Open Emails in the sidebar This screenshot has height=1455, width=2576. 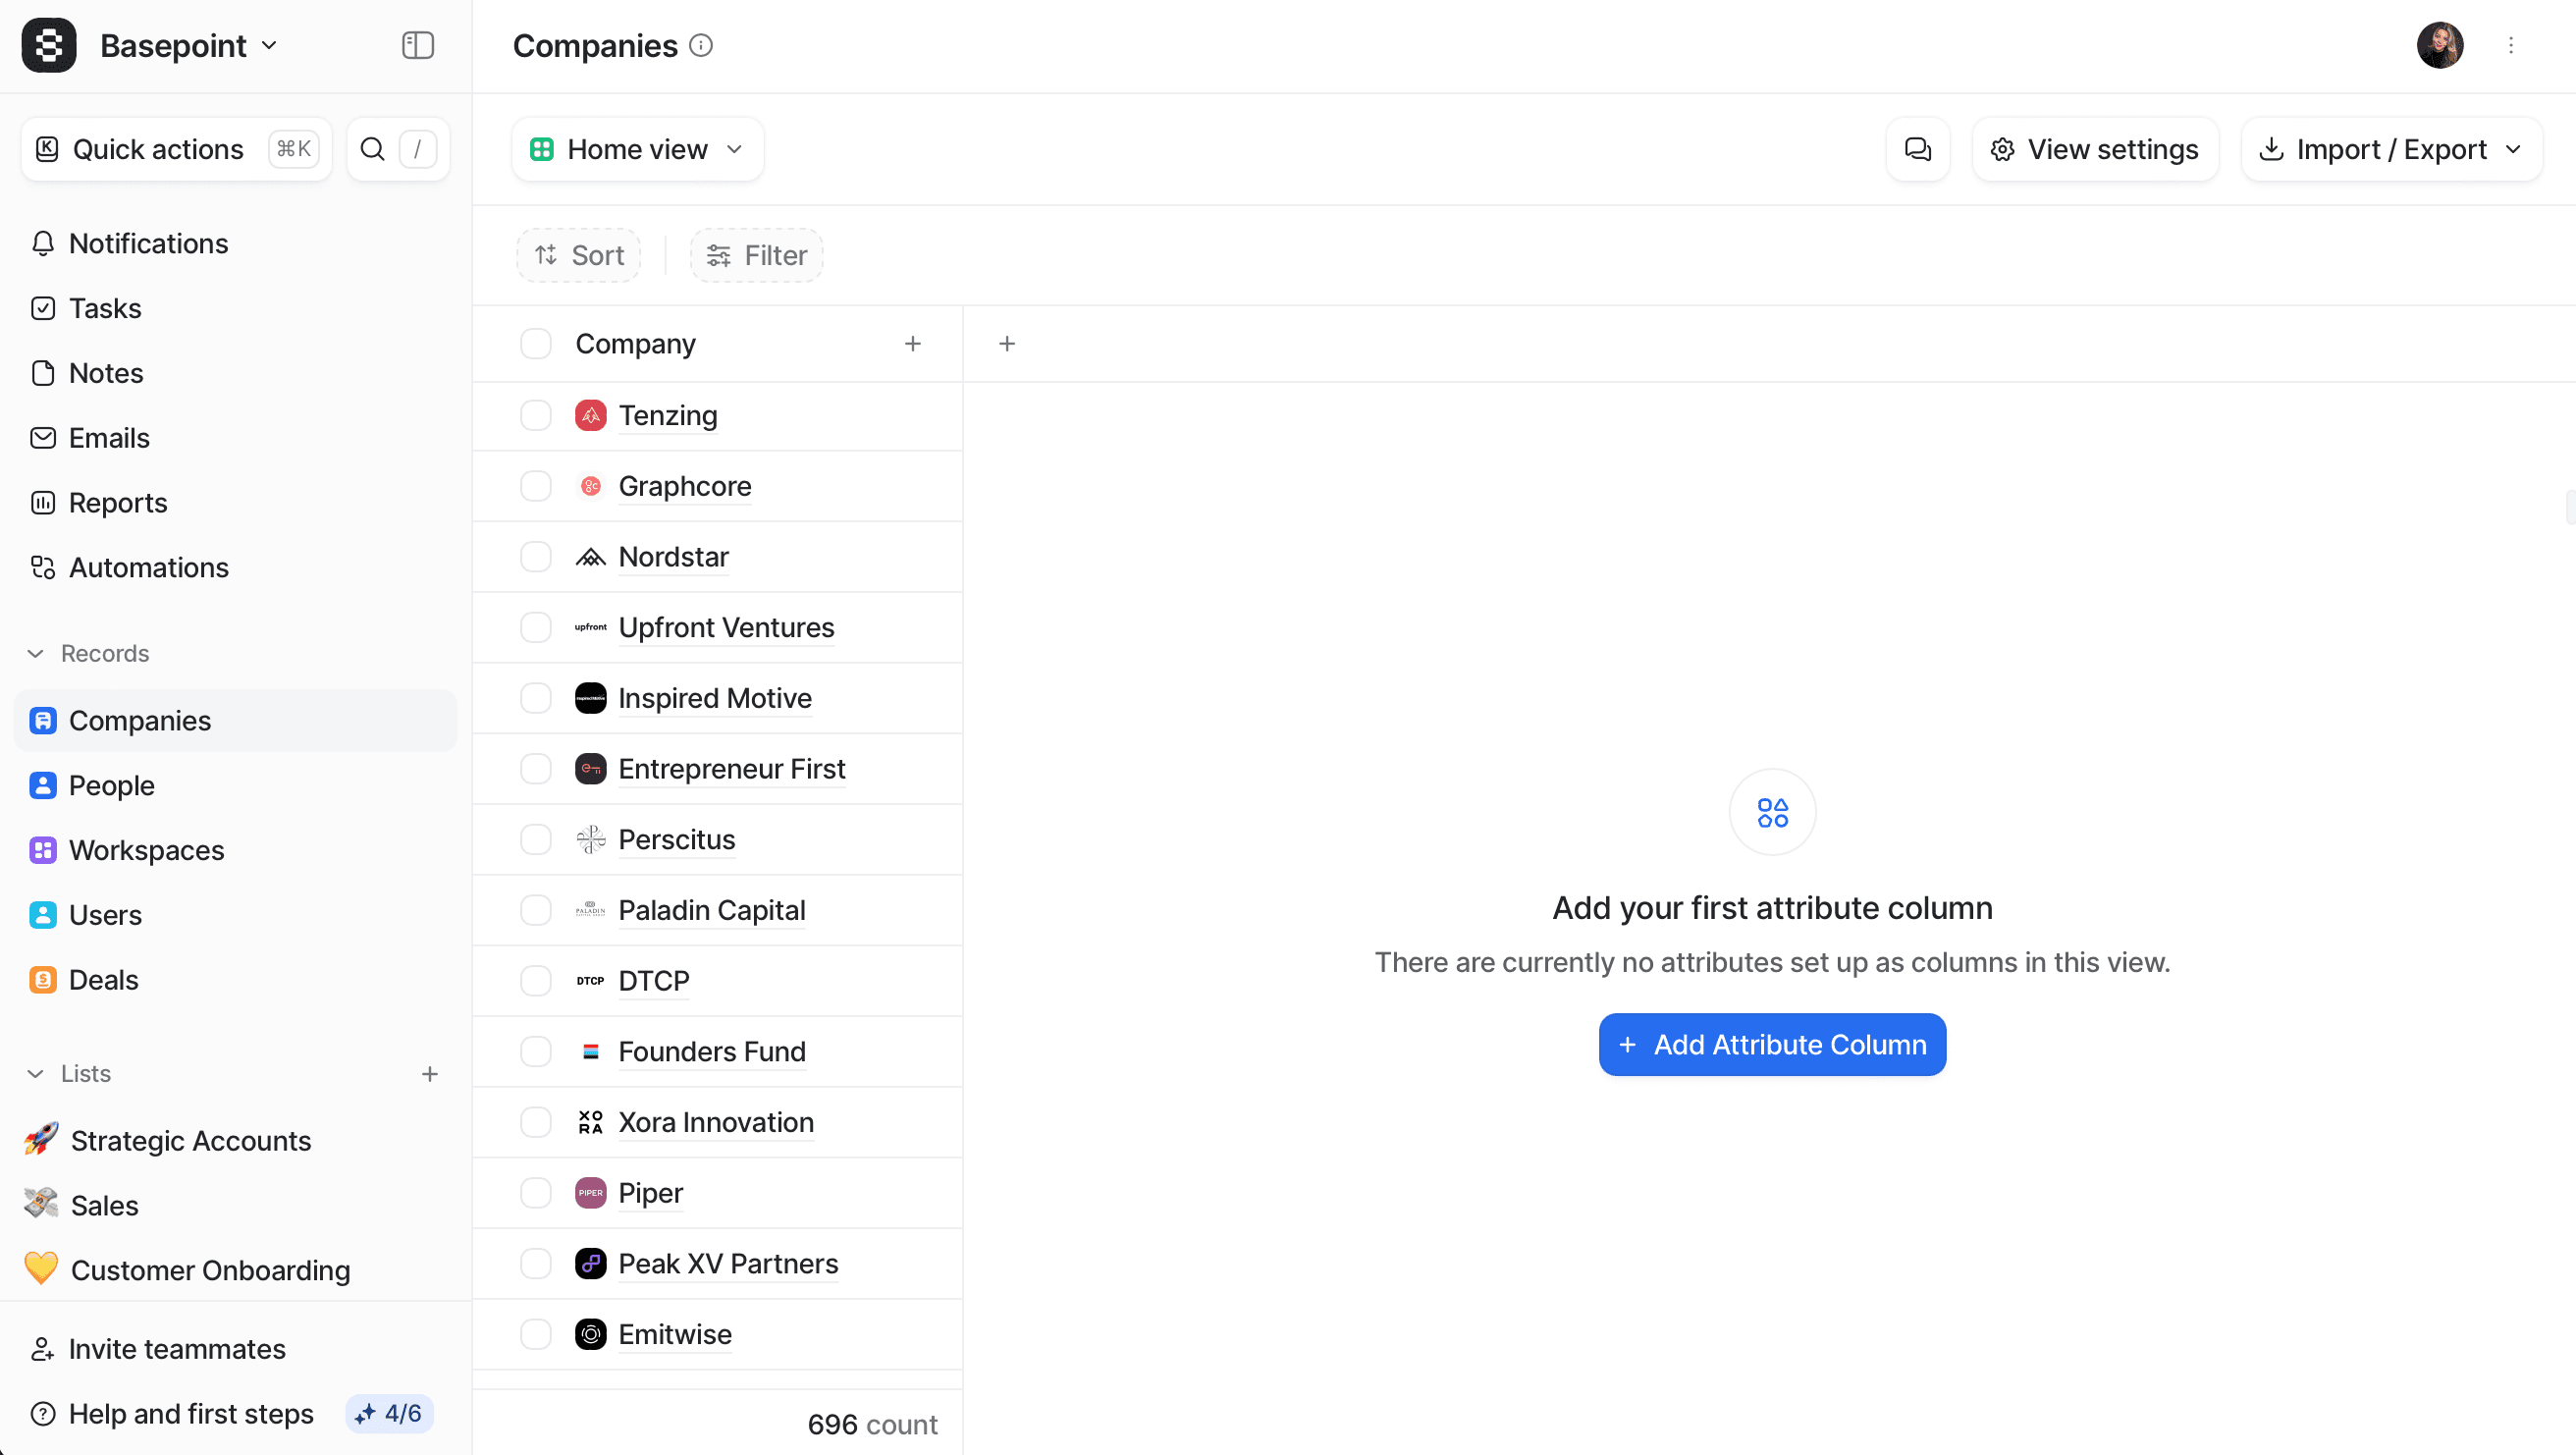[x=236, y=438]
